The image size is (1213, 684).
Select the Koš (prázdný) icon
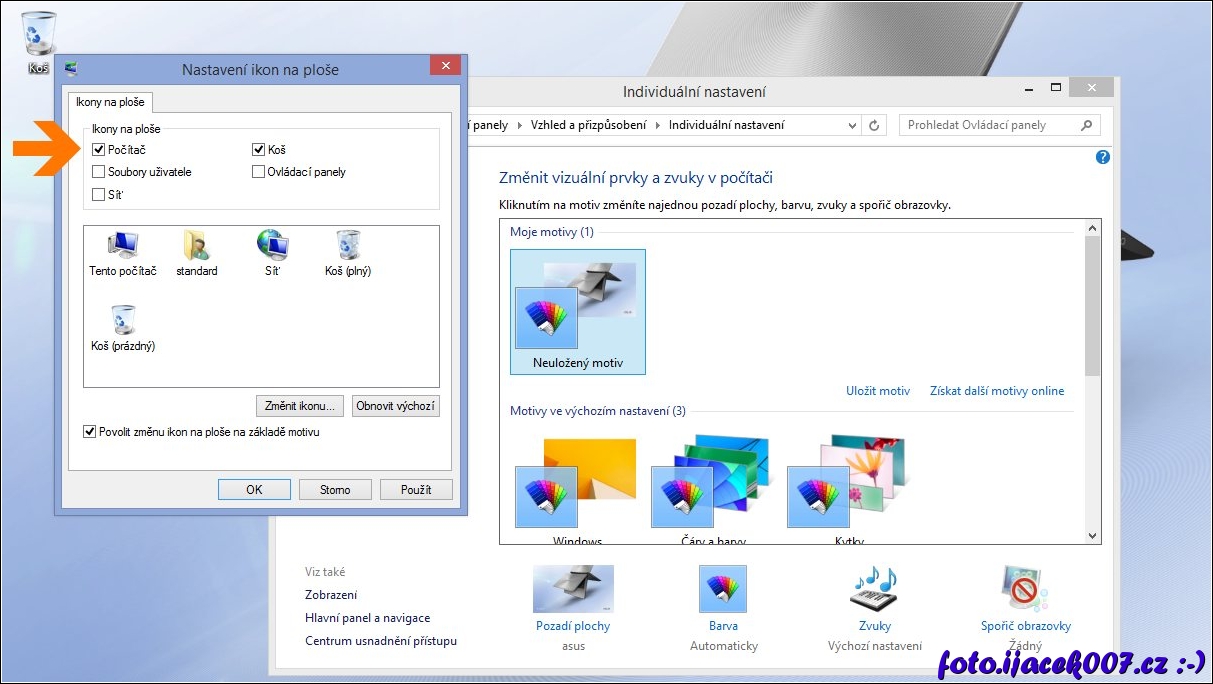point(123,321)
